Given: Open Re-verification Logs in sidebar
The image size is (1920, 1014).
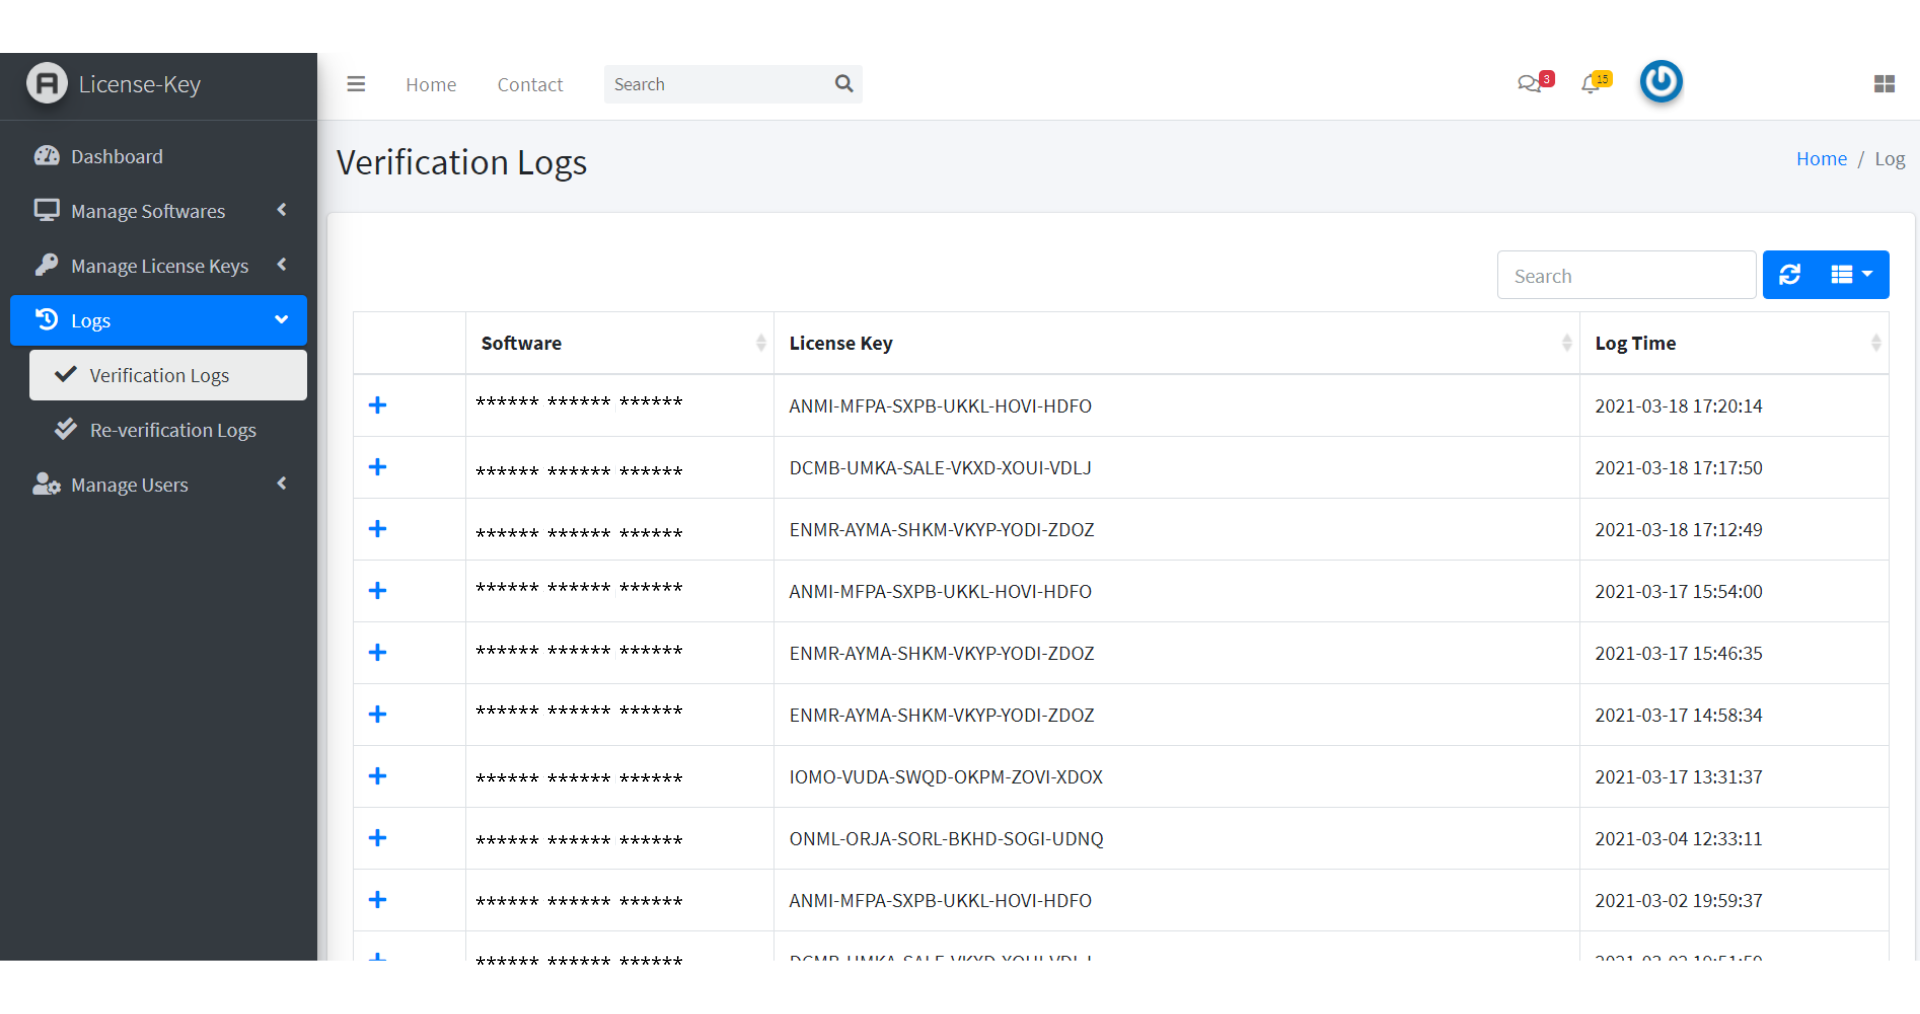Looking at the screenshot, I should point(172,430).
